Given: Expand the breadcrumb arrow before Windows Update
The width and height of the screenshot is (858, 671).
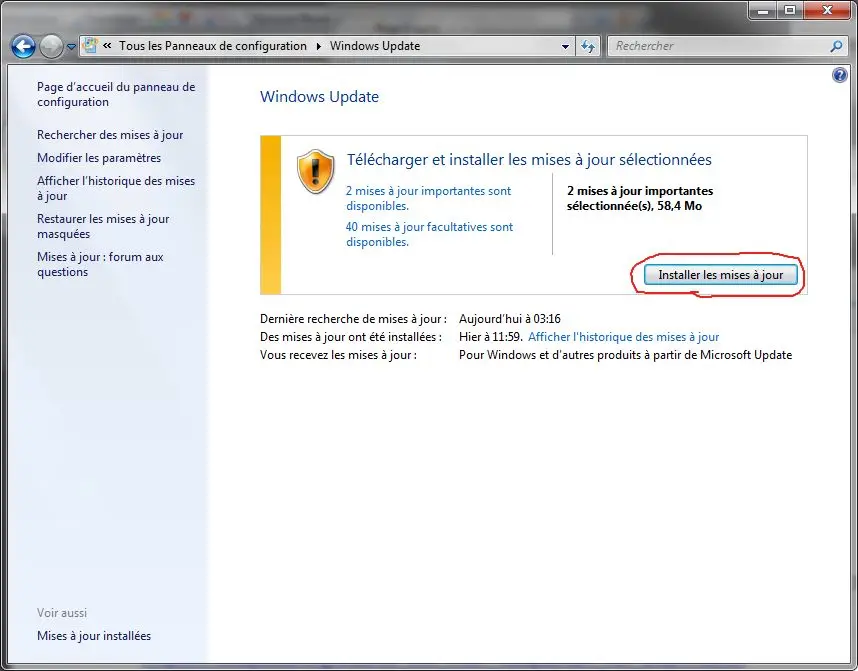Looking at the screenshot, I should point(318,47).
